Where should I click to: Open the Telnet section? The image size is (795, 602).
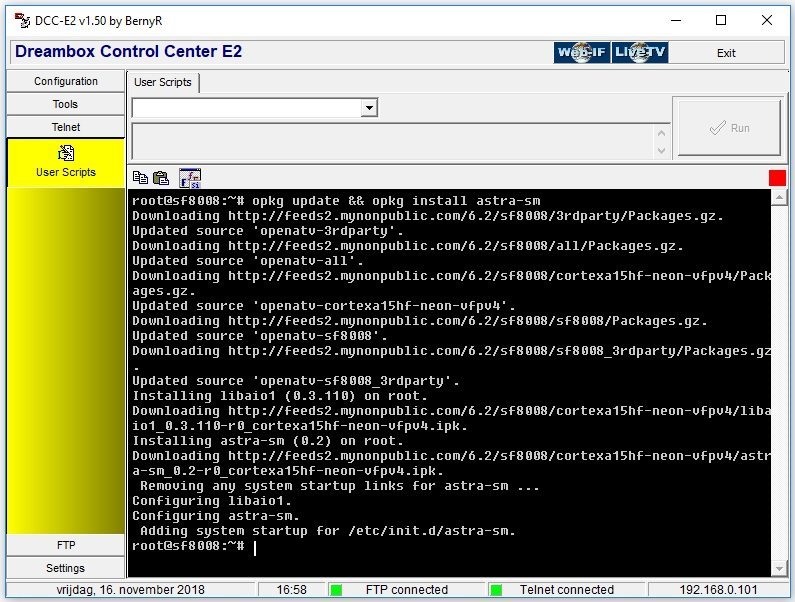[x=66, y=127]
